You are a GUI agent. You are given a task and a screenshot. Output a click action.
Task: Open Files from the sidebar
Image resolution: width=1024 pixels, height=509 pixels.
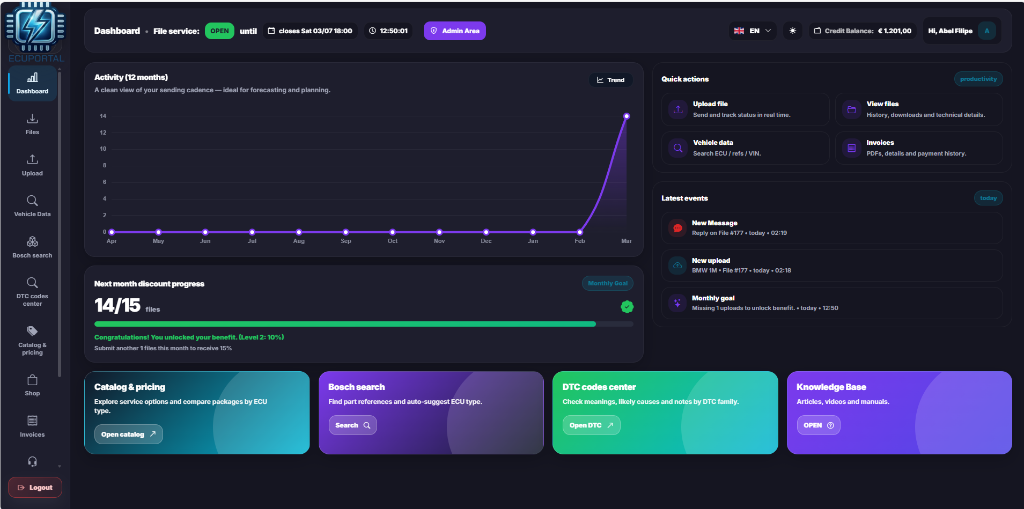click(32, 124)
